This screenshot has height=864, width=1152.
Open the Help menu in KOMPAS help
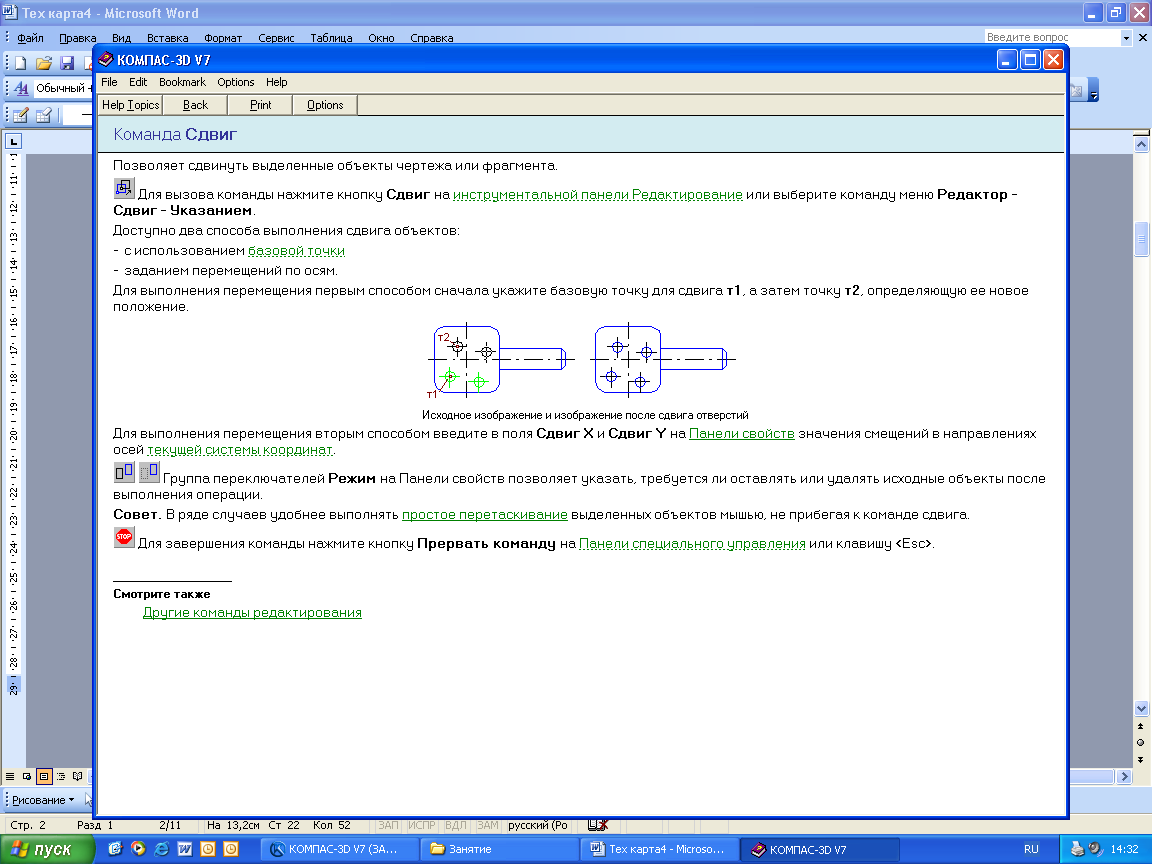[x=276, y=82]
